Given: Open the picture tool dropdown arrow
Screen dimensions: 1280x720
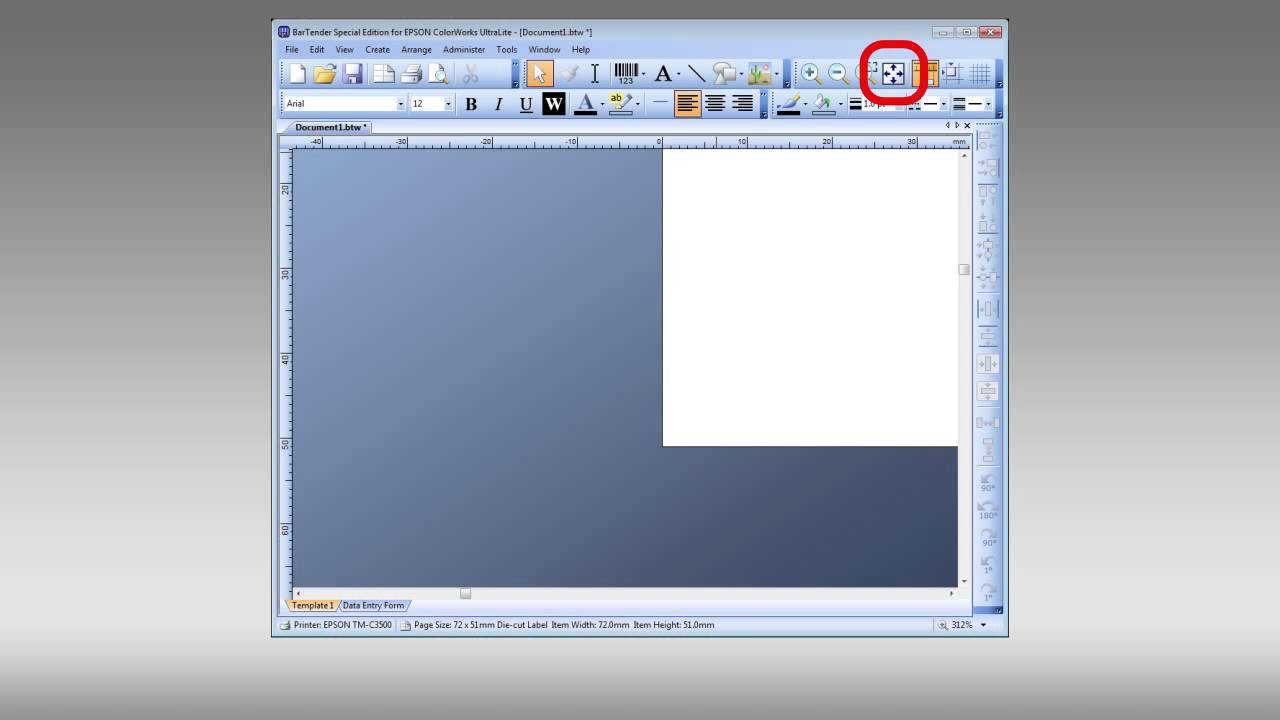Looking at the screenshot, I should [777, 74].
